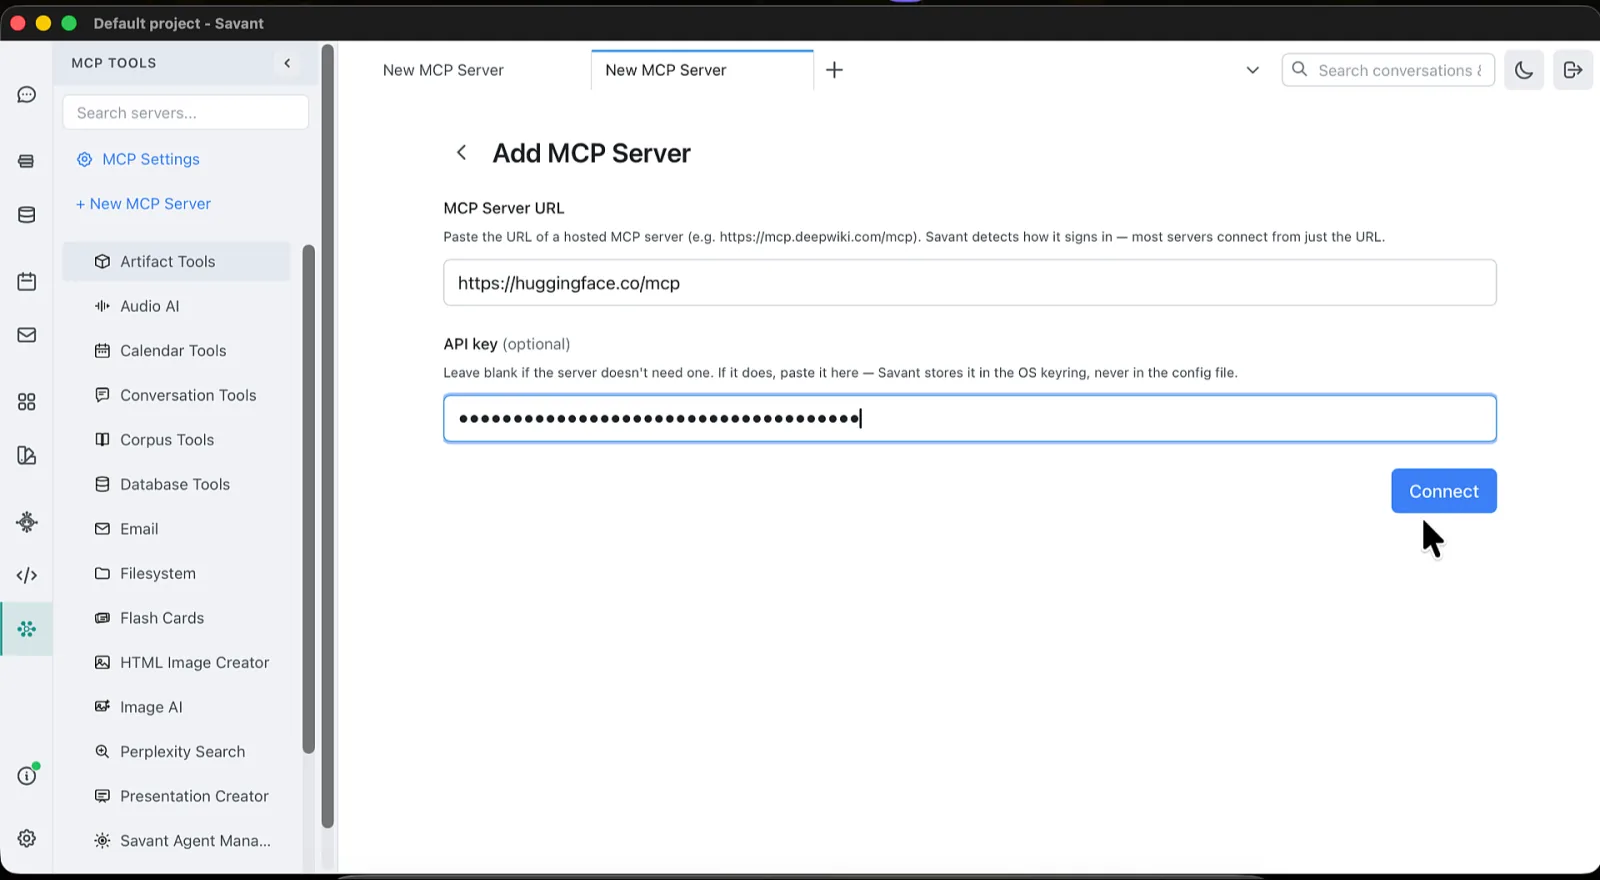Screen dimensions: 1600x880
Task: Focus the MCP Server URL field
Action: tap(970, 283)
